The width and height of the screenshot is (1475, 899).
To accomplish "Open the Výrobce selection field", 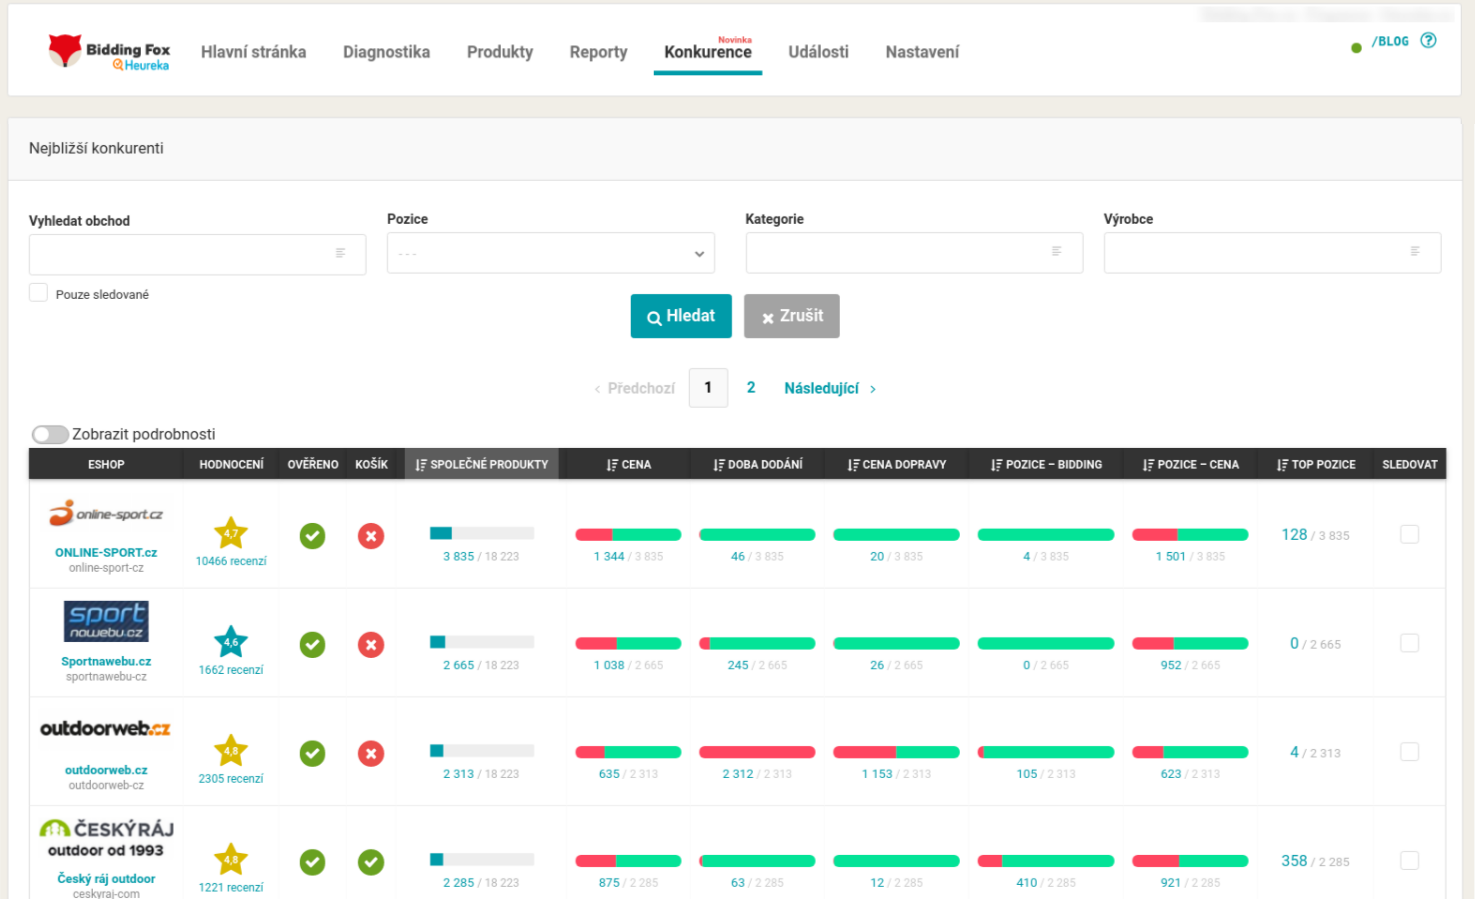I will (x=1272, y=253).
